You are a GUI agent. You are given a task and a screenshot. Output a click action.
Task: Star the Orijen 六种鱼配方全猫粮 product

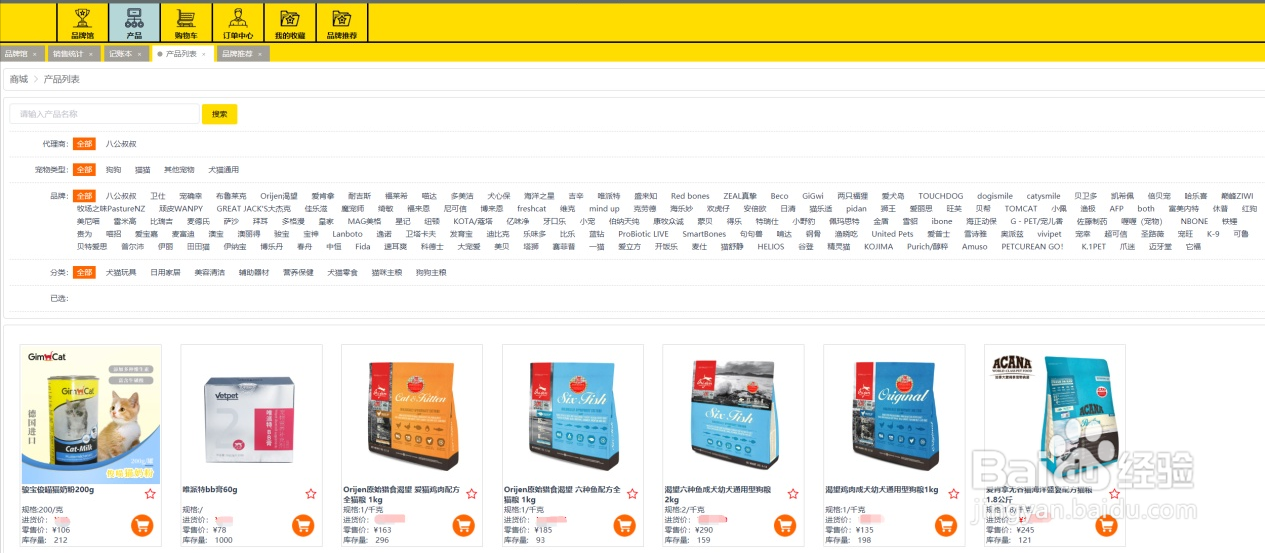click(x=633, y=494)
